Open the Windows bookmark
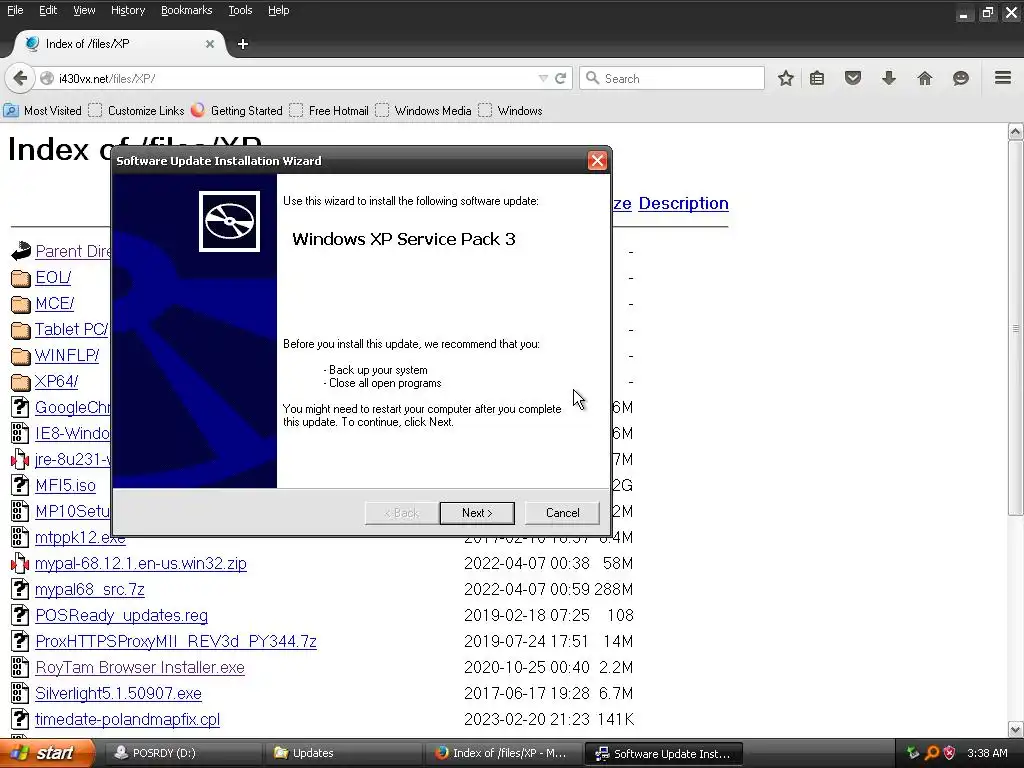This screenshot has height=768, width=1024. tap(511, 110)
